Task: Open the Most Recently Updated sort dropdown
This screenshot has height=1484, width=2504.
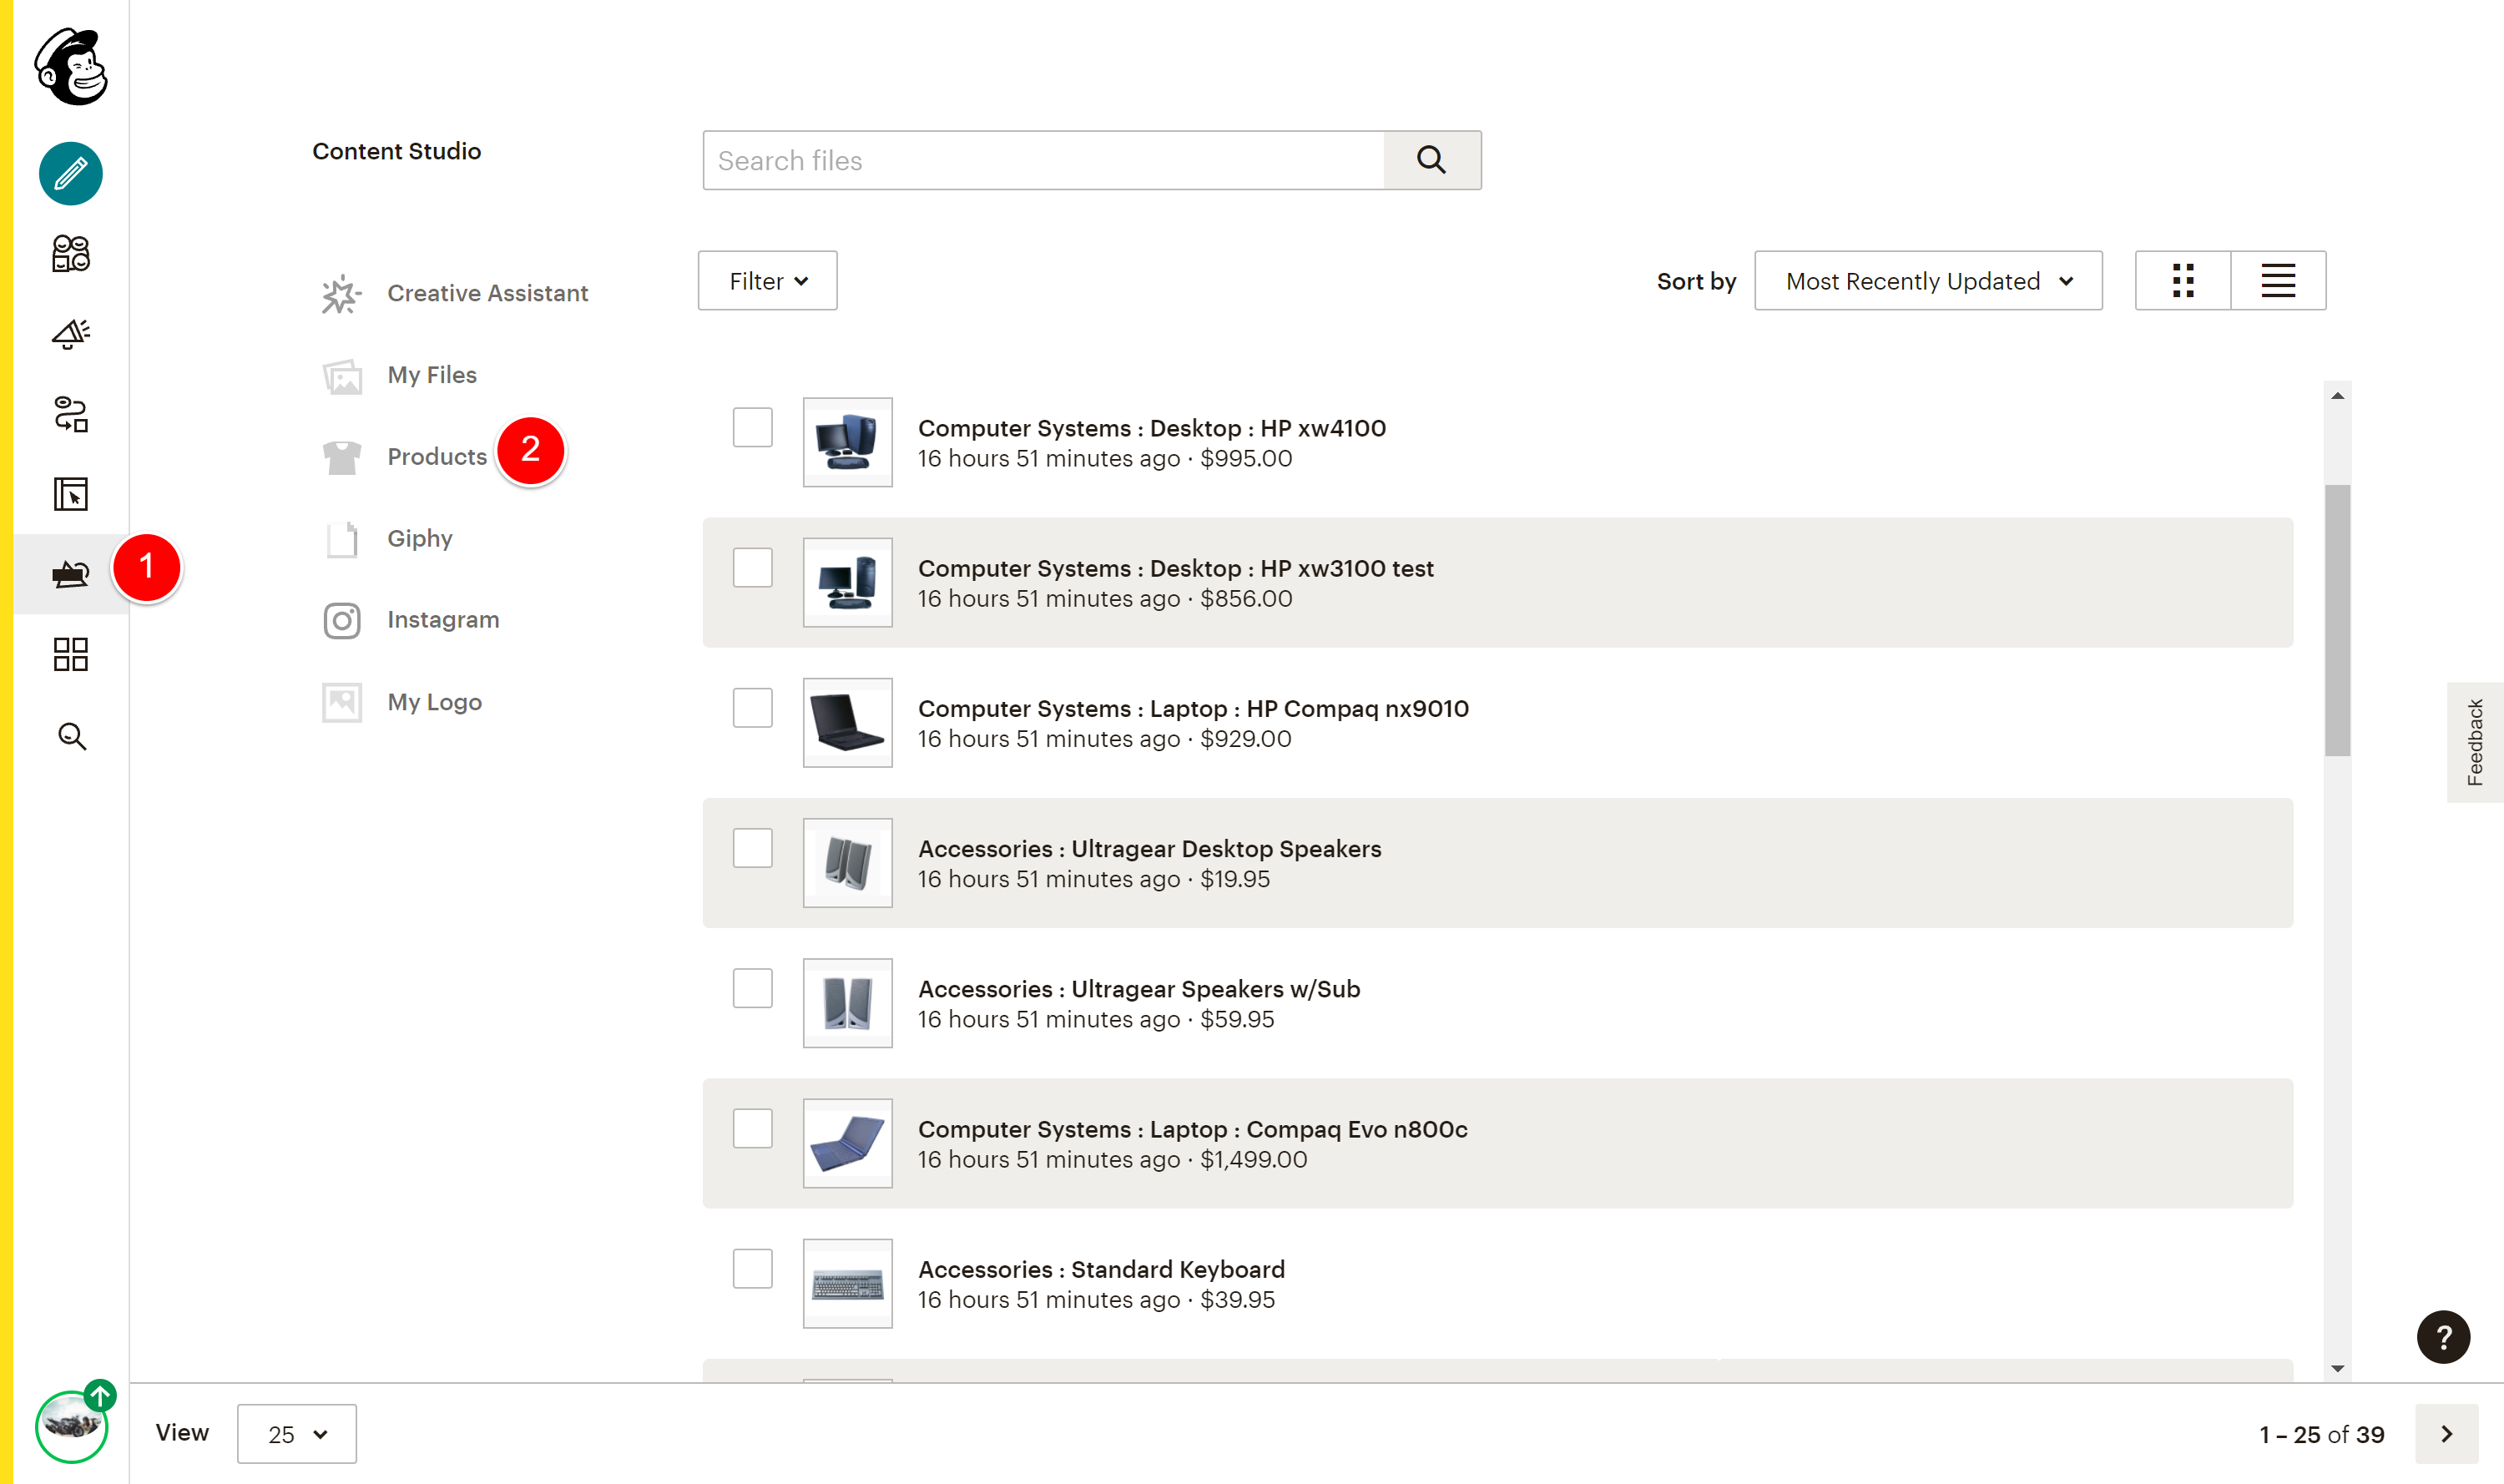Action: click(1928, 281)
